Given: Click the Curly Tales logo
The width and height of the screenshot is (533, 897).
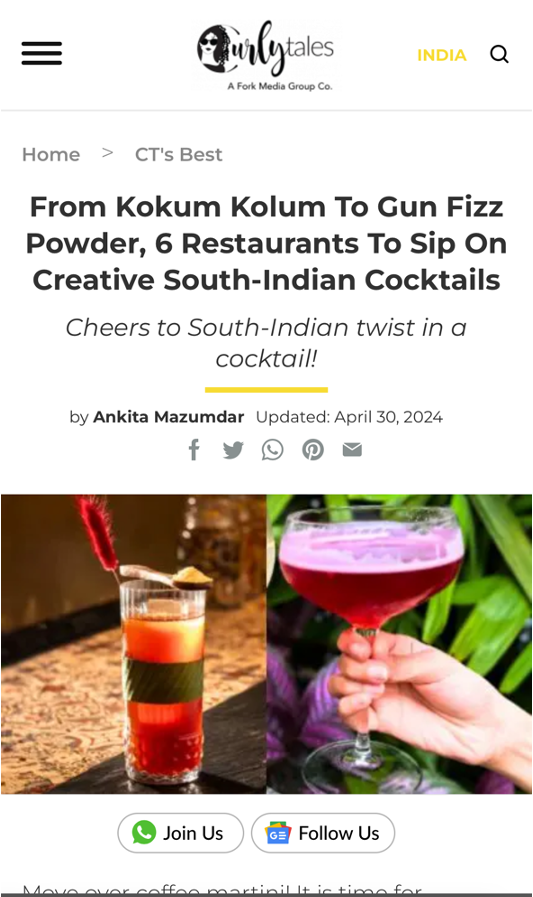Looking at the screenshot, I should coord(265,54).
